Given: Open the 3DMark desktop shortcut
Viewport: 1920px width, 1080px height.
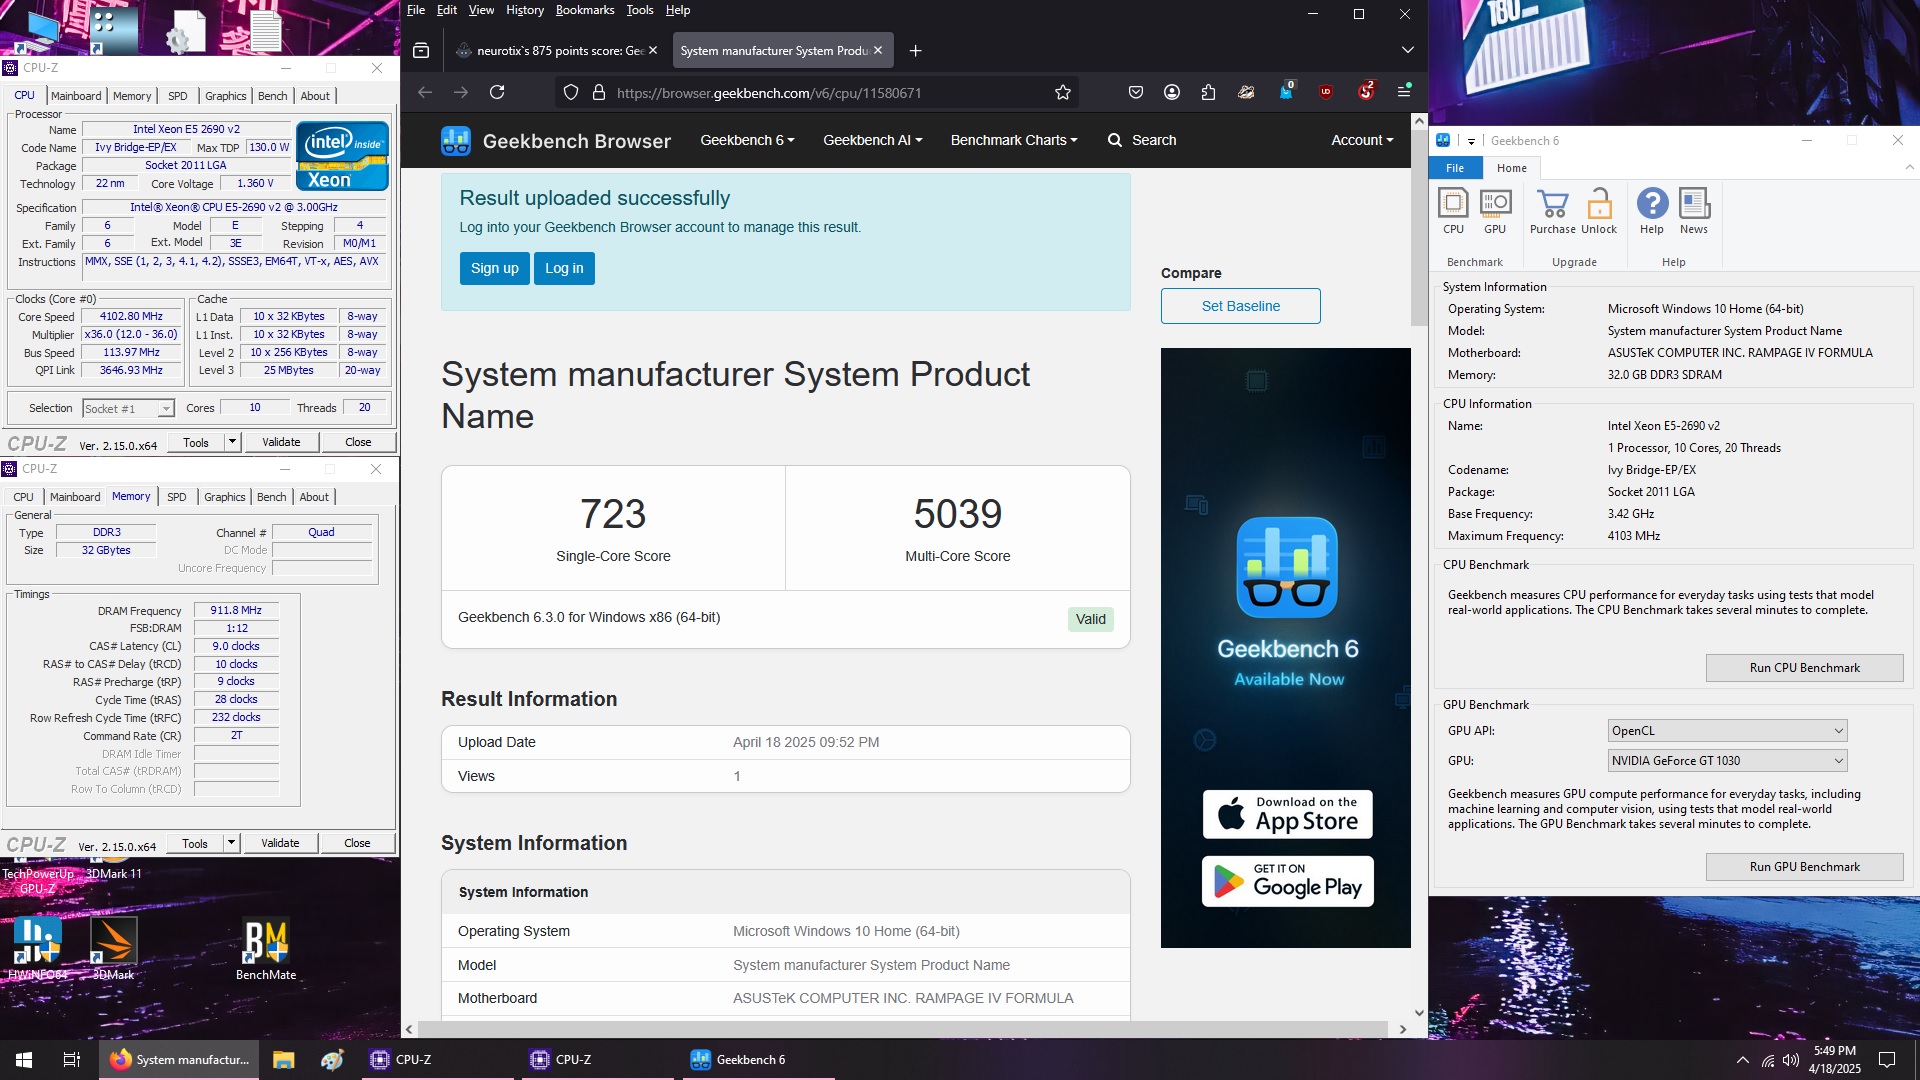Looking at the screenshot, I should [113, 950].
